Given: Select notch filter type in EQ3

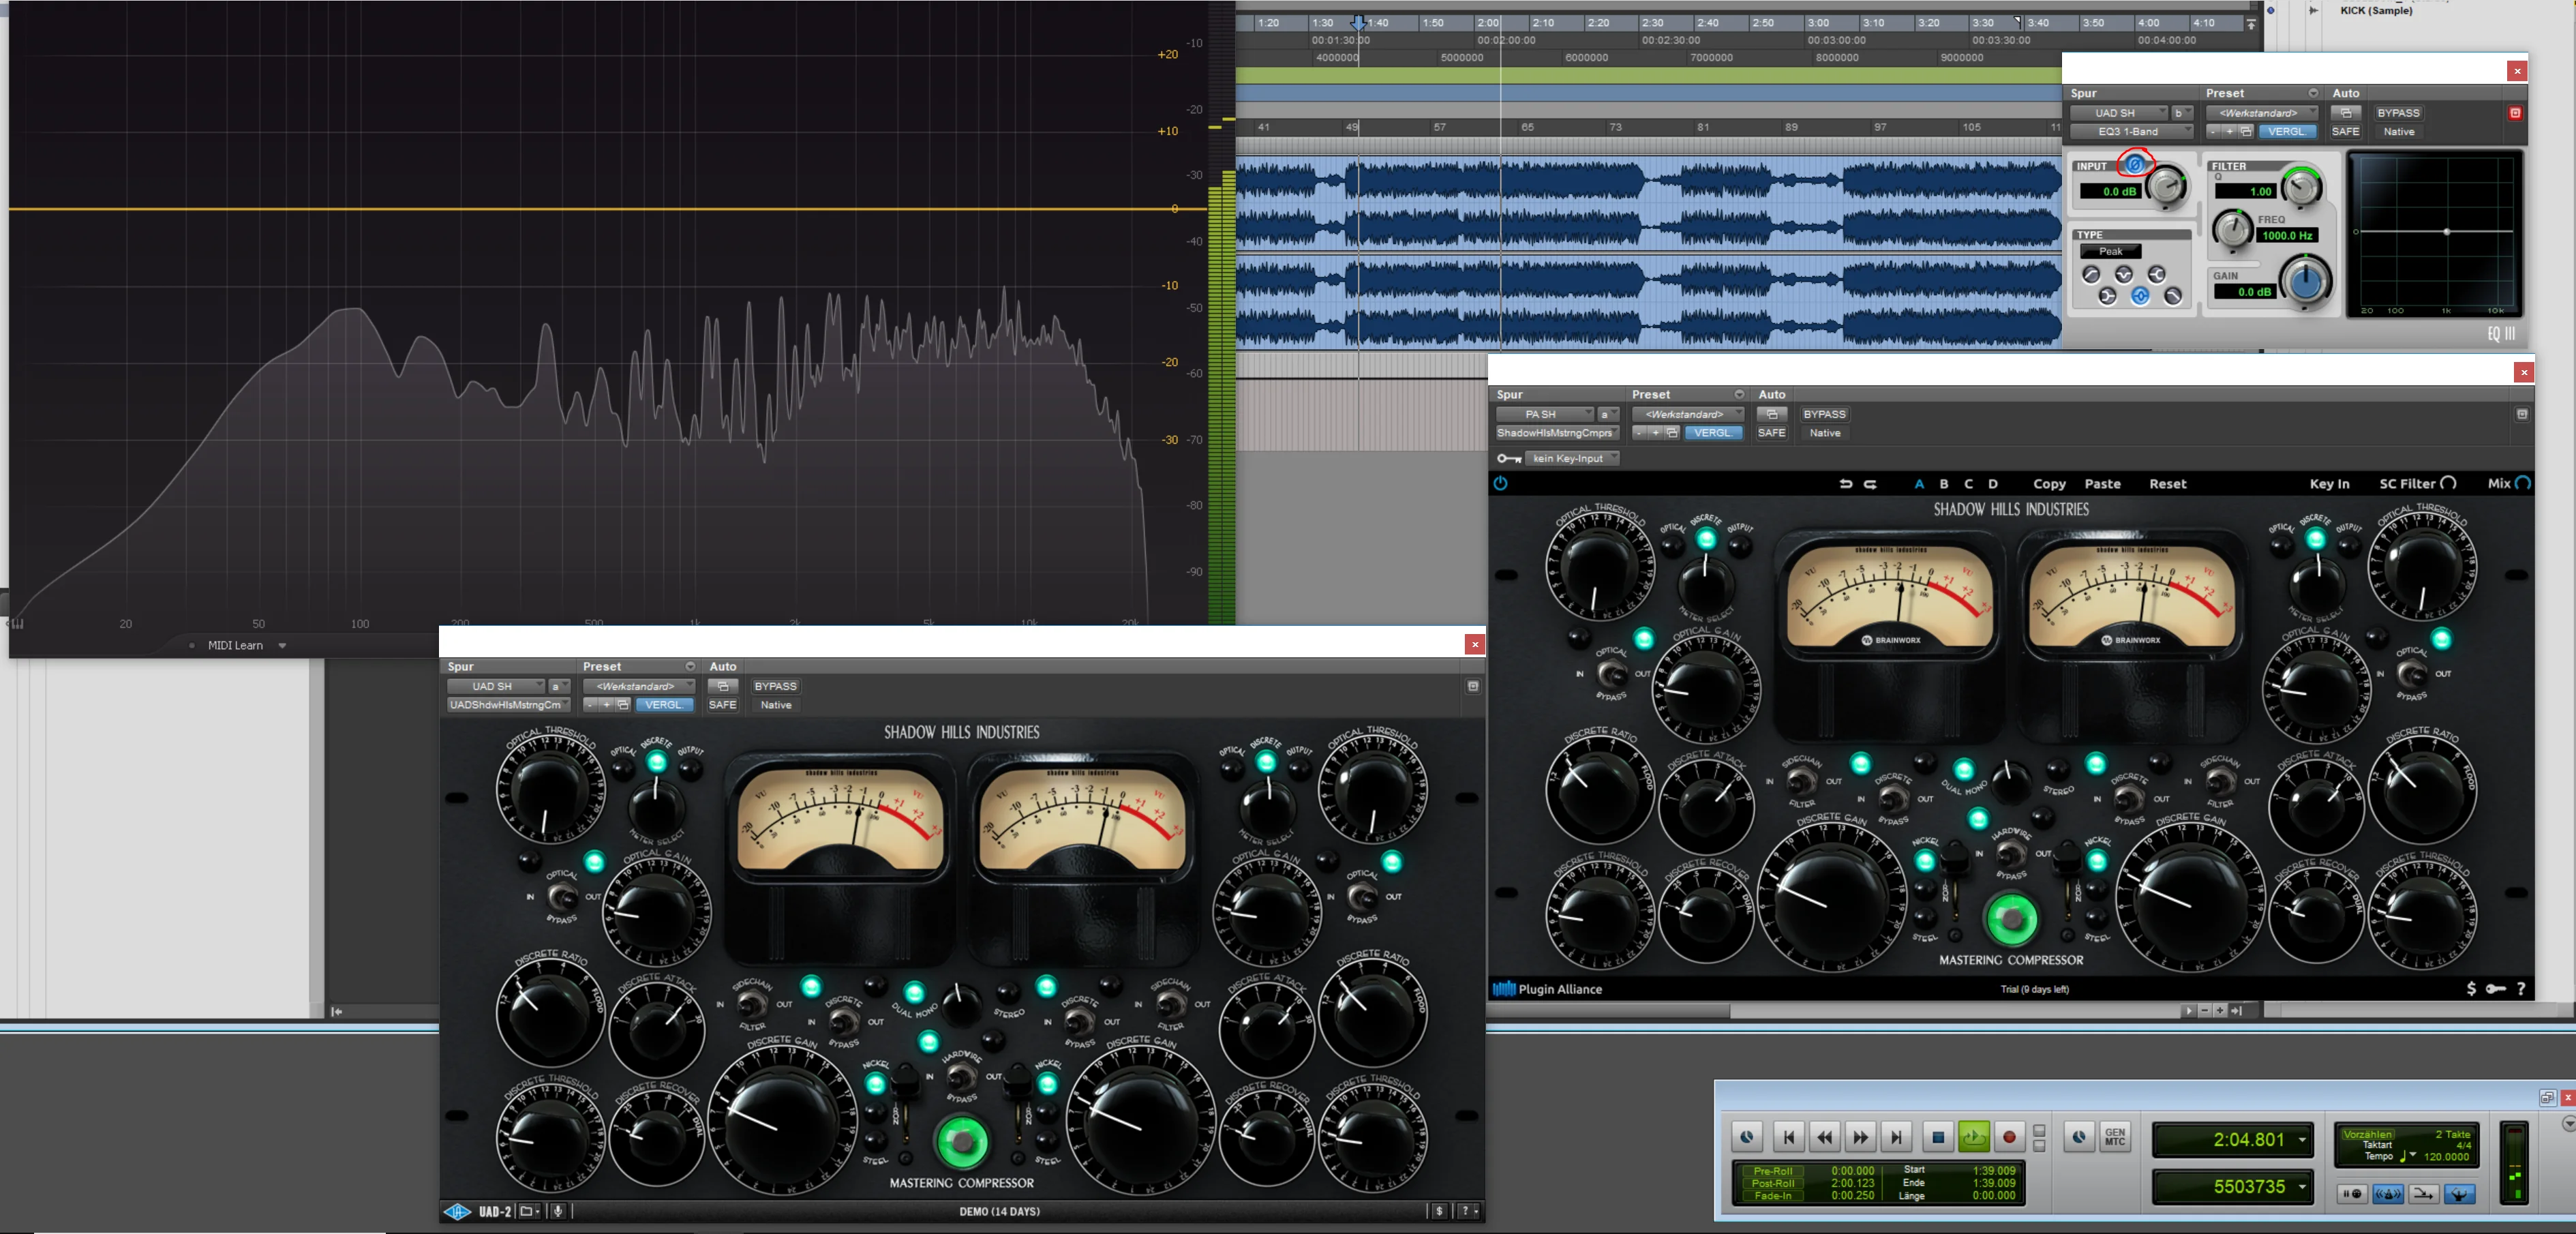Looking at the screenshot, I should 2125,275.
